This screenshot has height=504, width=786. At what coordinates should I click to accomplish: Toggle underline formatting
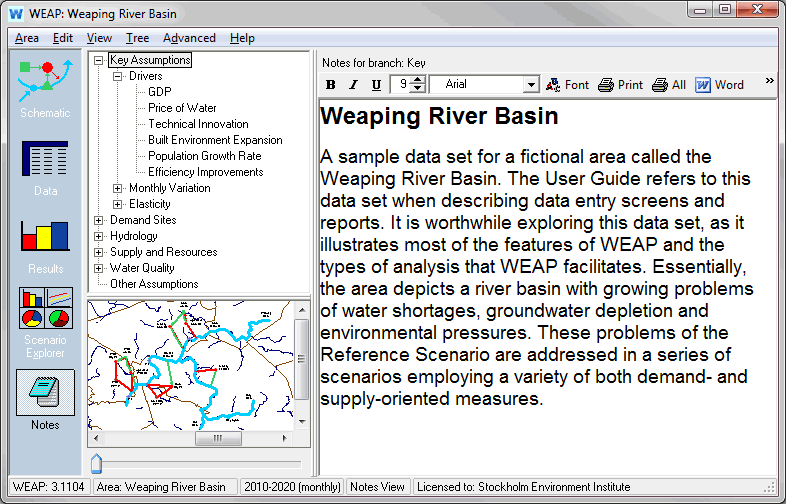coord(376,85)
